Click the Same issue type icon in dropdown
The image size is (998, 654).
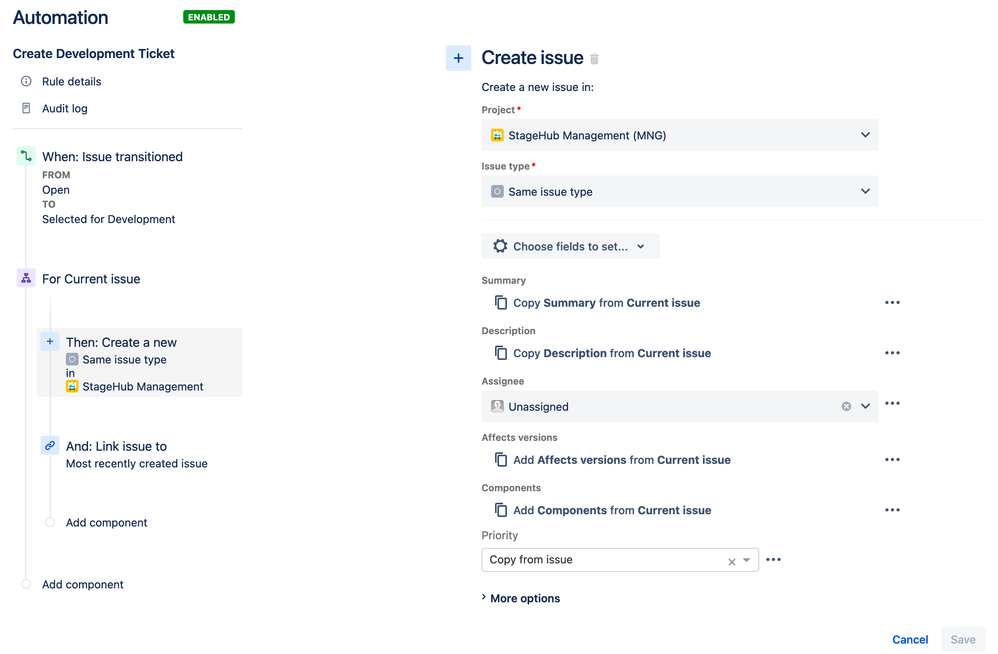[x=497, y=191]
